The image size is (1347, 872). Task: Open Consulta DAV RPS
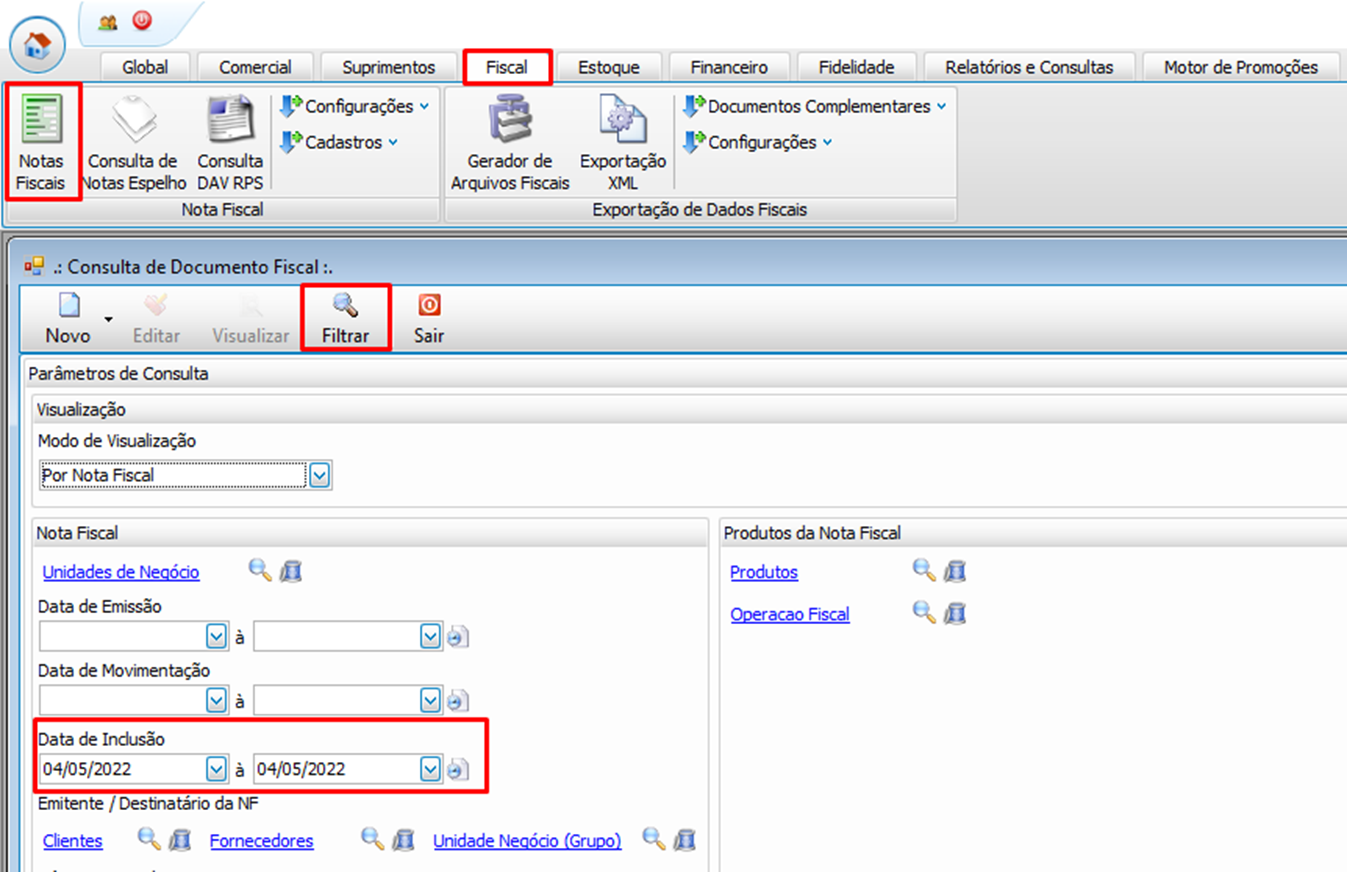coord(230,142)
